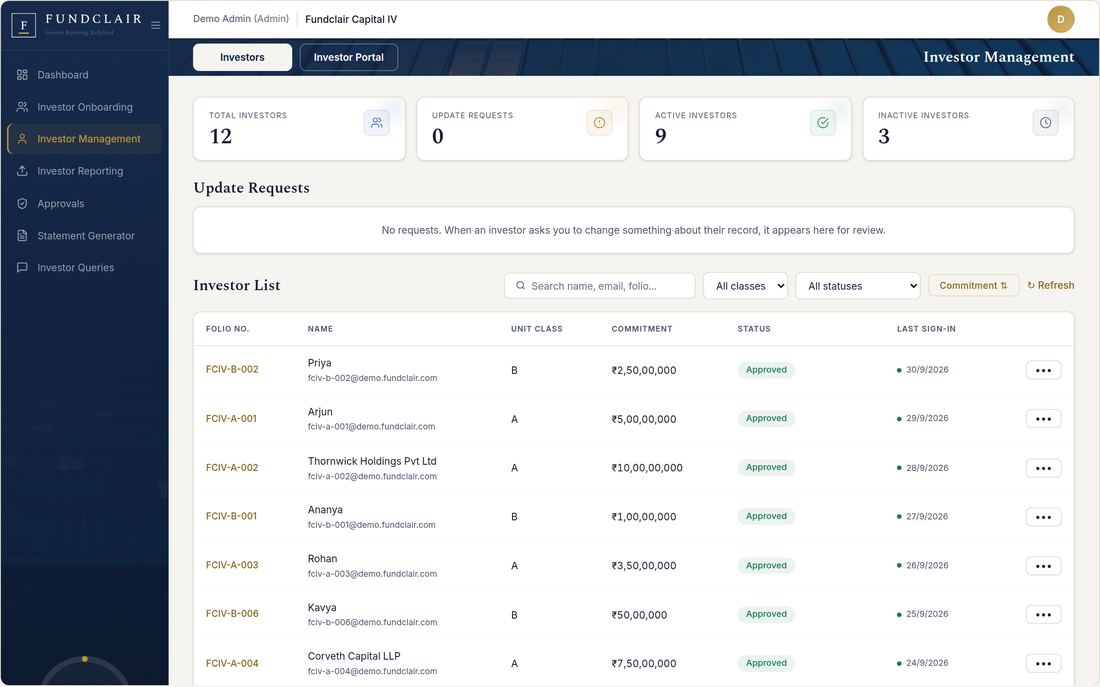
Task: Click commitment ₹50,00,000 value
Action: coord(639,615)
